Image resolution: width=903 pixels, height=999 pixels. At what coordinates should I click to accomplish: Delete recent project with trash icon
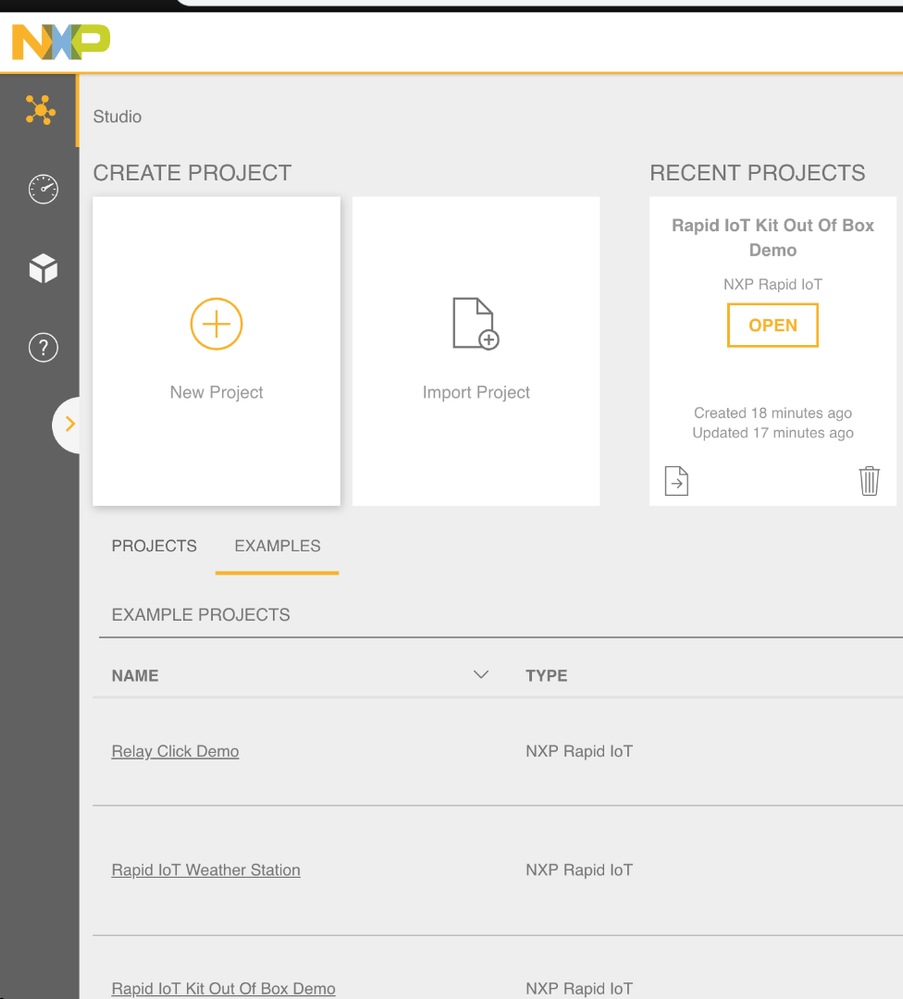(869, 481)
